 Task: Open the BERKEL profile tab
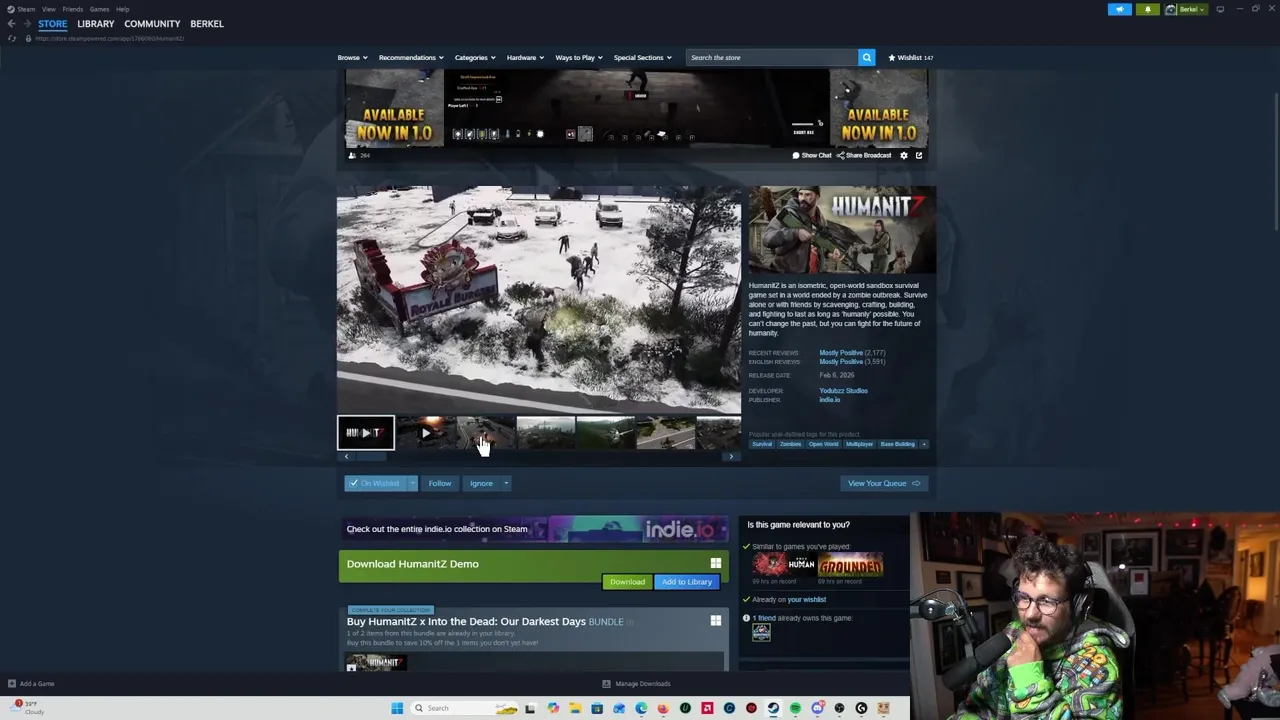(207, 23)
